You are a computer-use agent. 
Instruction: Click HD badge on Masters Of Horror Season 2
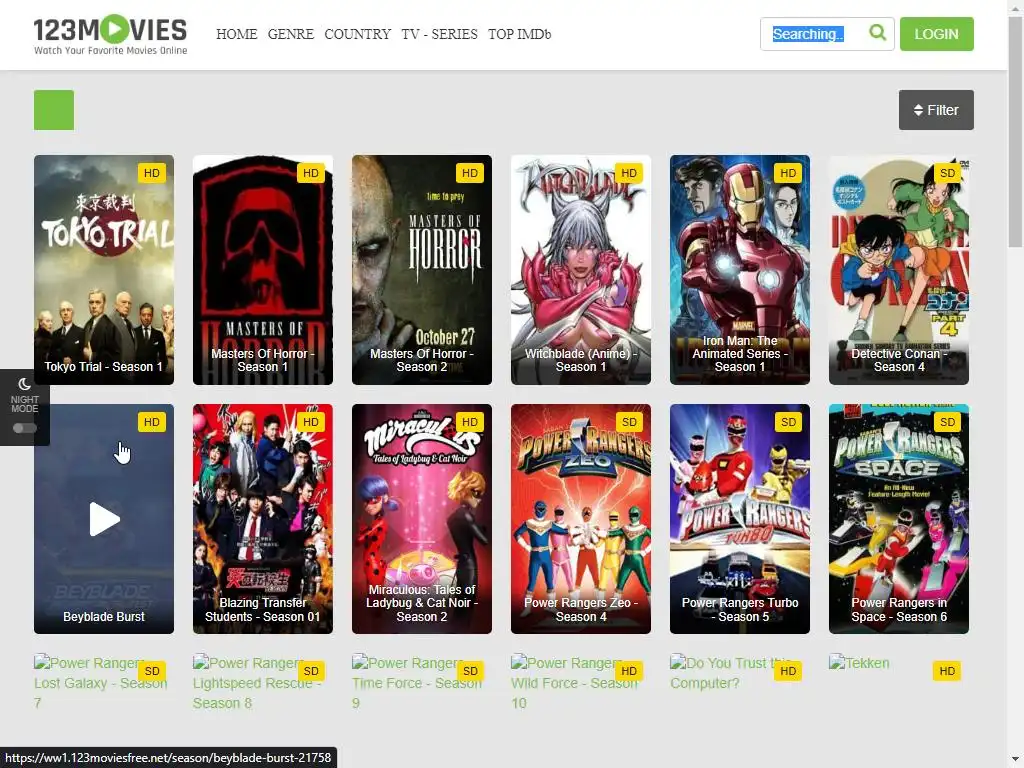tap(470, 173)
